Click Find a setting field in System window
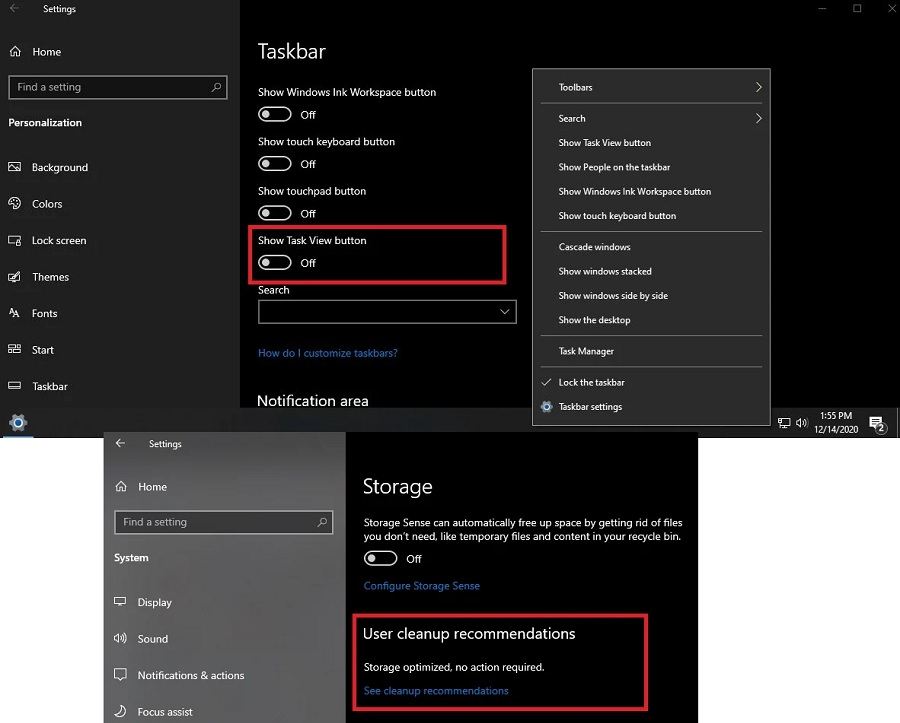The image size is (900, 723). (x=224, y=522)
